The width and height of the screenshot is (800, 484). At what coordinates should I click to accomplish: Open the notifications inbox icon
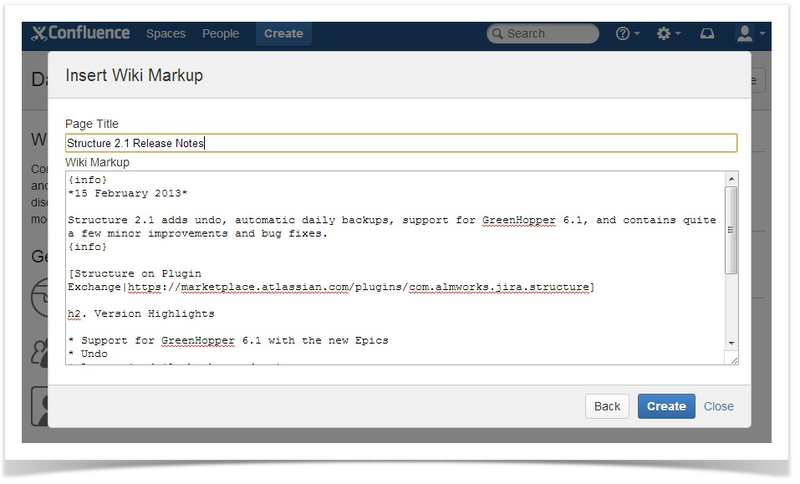point(707,34)
